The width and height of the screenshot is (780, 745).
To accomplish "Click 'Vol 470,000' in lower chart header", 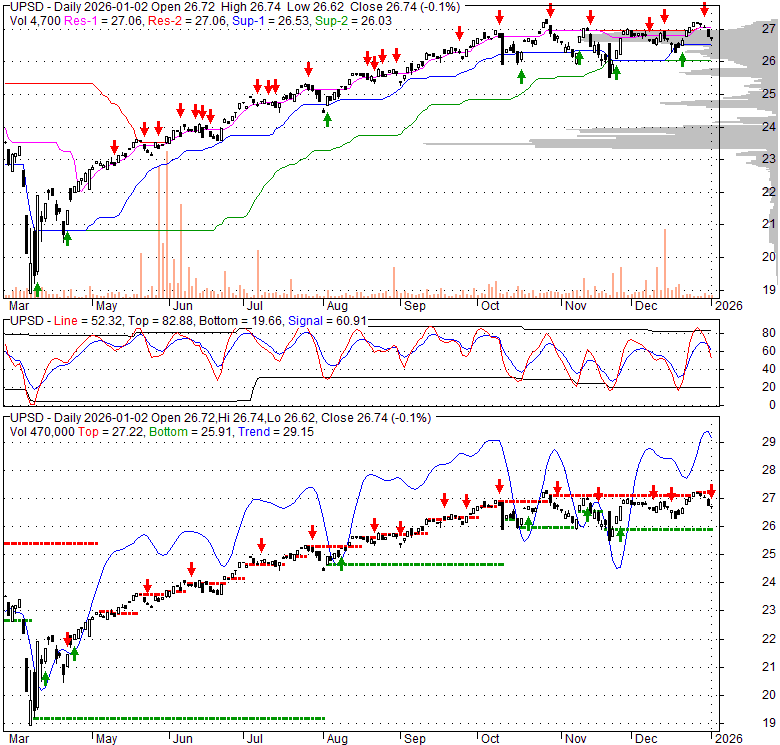I will tap(42, 432).
